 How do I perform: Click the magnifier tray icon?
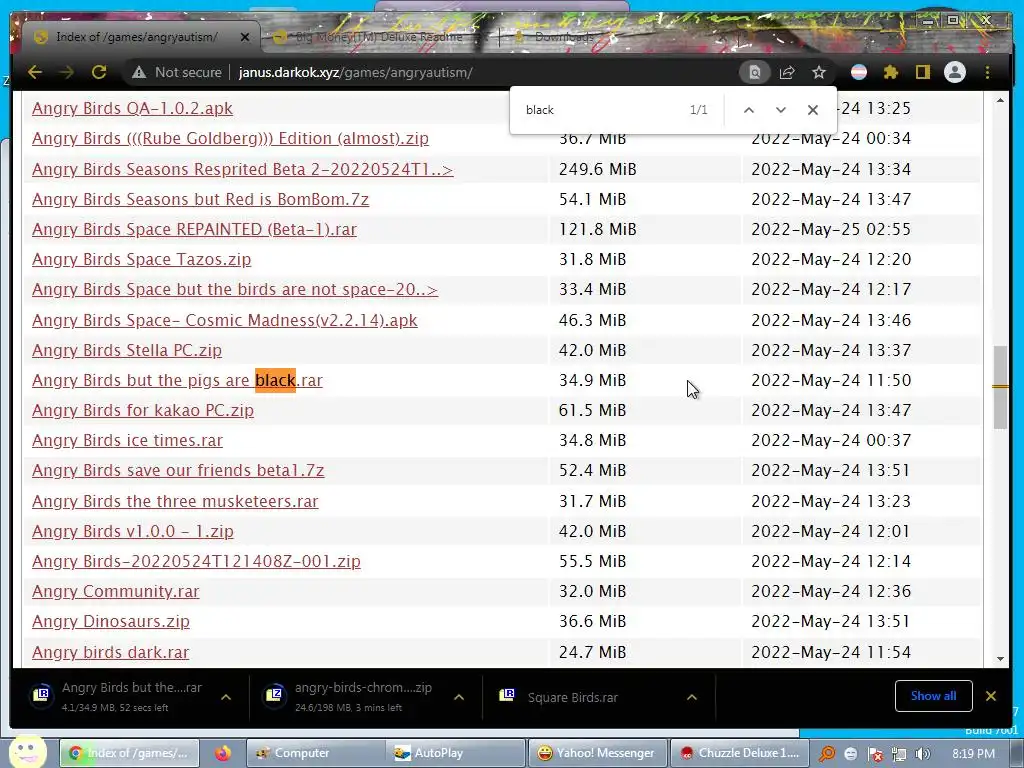coord(827,754)
